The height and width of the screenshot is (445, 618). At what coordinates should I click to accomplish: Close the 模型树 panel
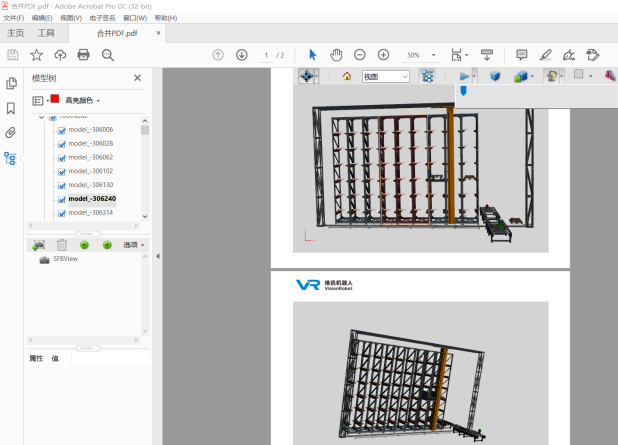point(137,78)
